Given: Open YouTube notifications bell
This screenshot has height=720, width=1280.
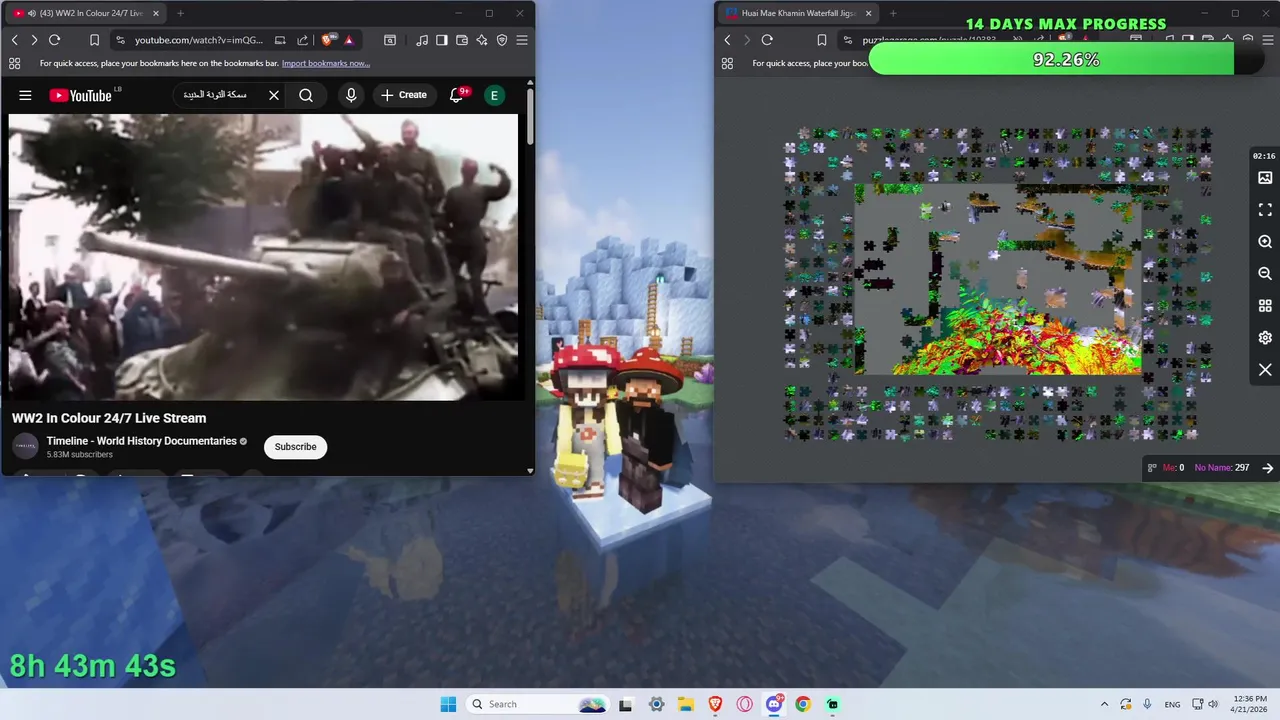Looking at the screenshot, I should (x=457, y=95).
